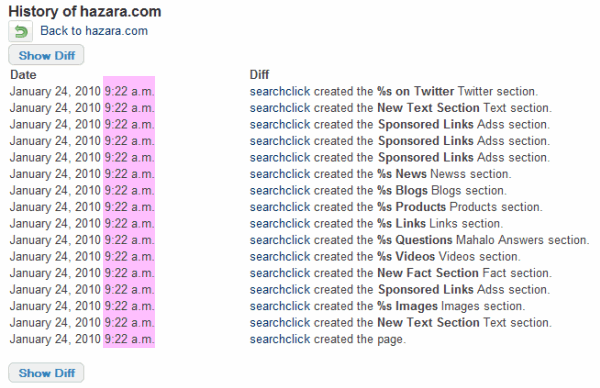Open searchclick link in %s Questions row
The image size is (600, 388).
(280, 240)
